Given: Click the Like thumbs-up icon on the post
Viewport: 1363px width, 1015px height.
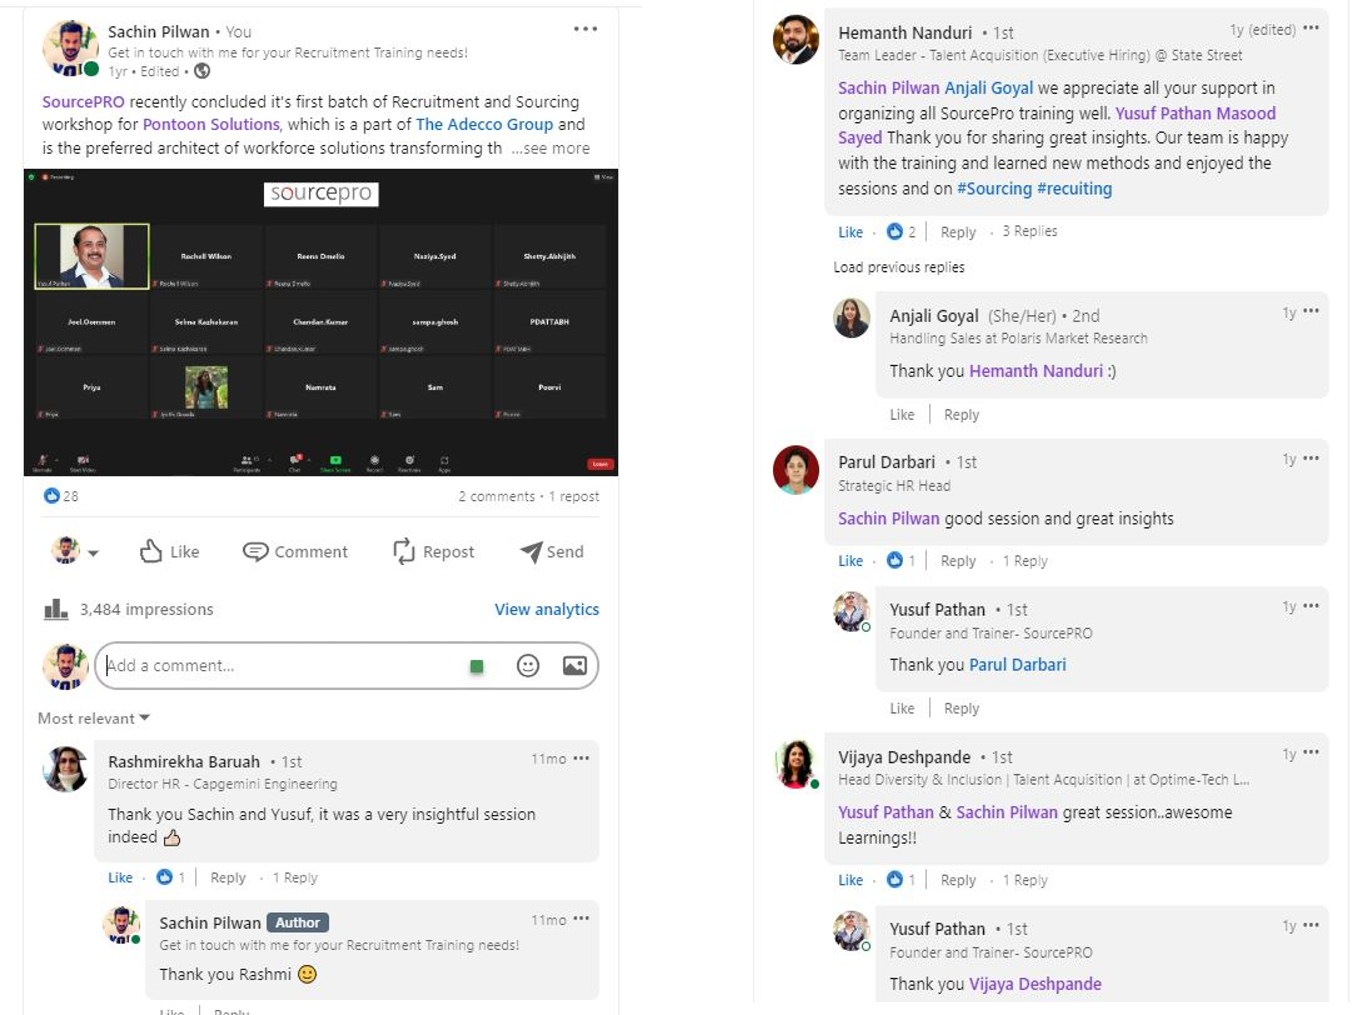Looking at the screenshot, I should (151, 551).
